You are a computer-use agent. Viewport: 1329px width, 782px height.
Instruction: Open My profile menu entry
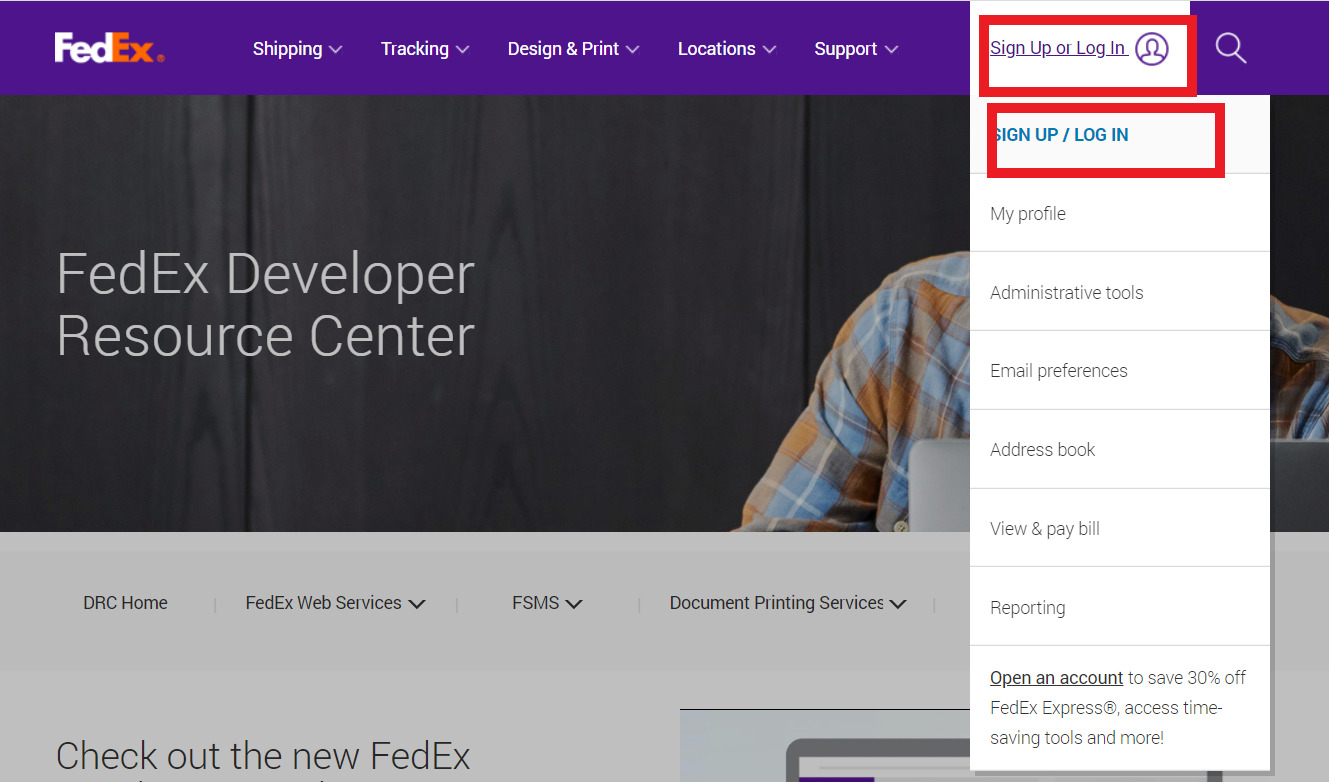point(1120,213)
